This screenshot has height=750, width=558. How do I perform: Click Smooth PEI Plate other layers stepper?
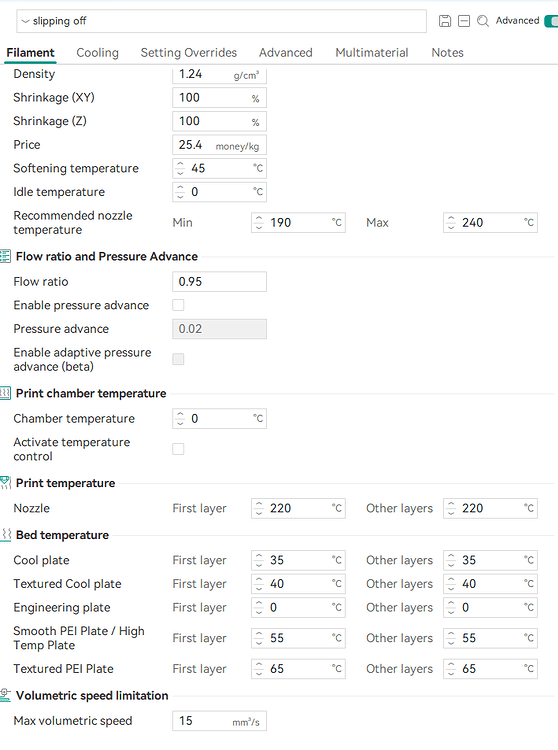click(x=451, y=638)
